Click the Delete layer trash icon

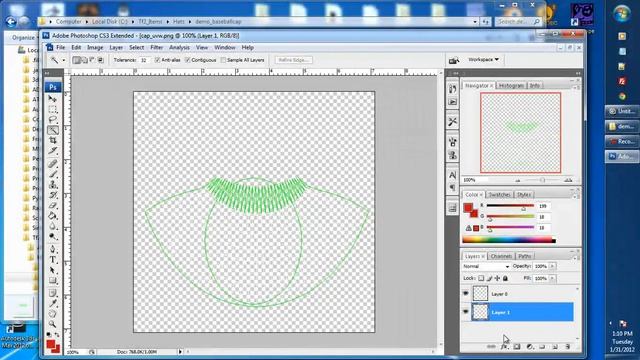point(567,347)
